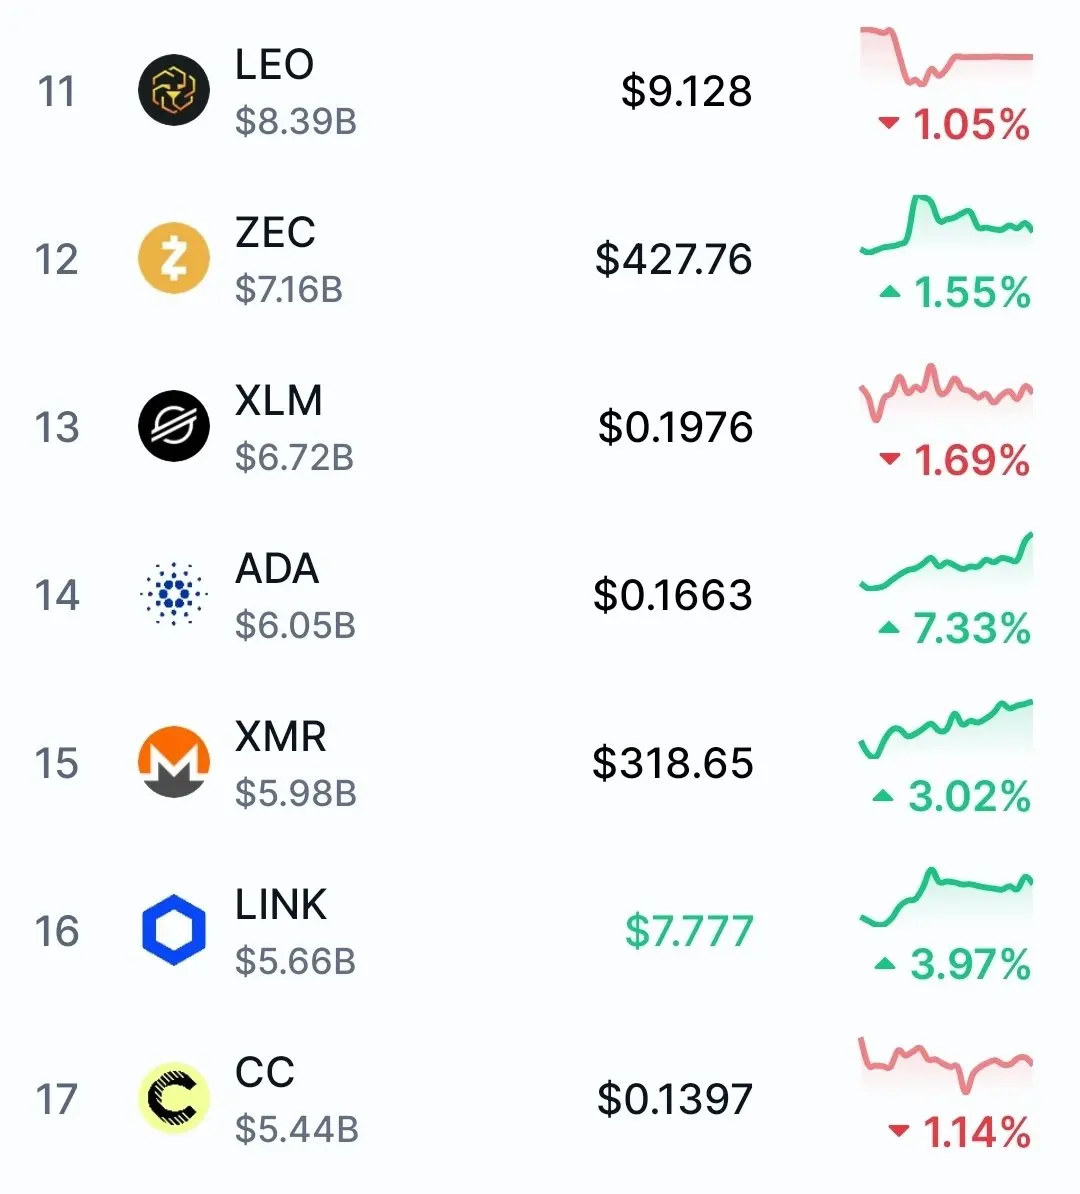View the LEO price sparkline chart

[x=946, y=56]
